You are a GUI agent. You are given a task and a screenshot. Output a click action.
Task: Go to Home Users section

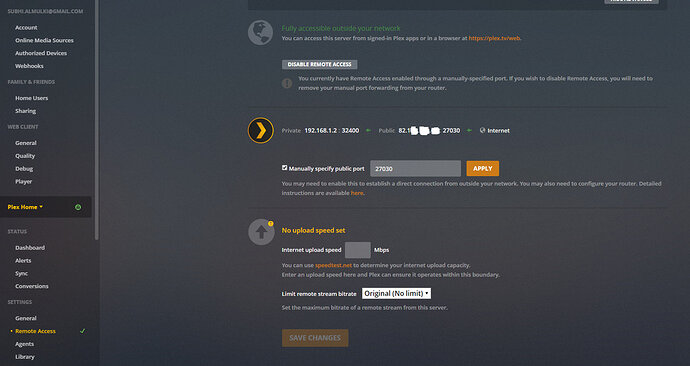click(32, 98)
